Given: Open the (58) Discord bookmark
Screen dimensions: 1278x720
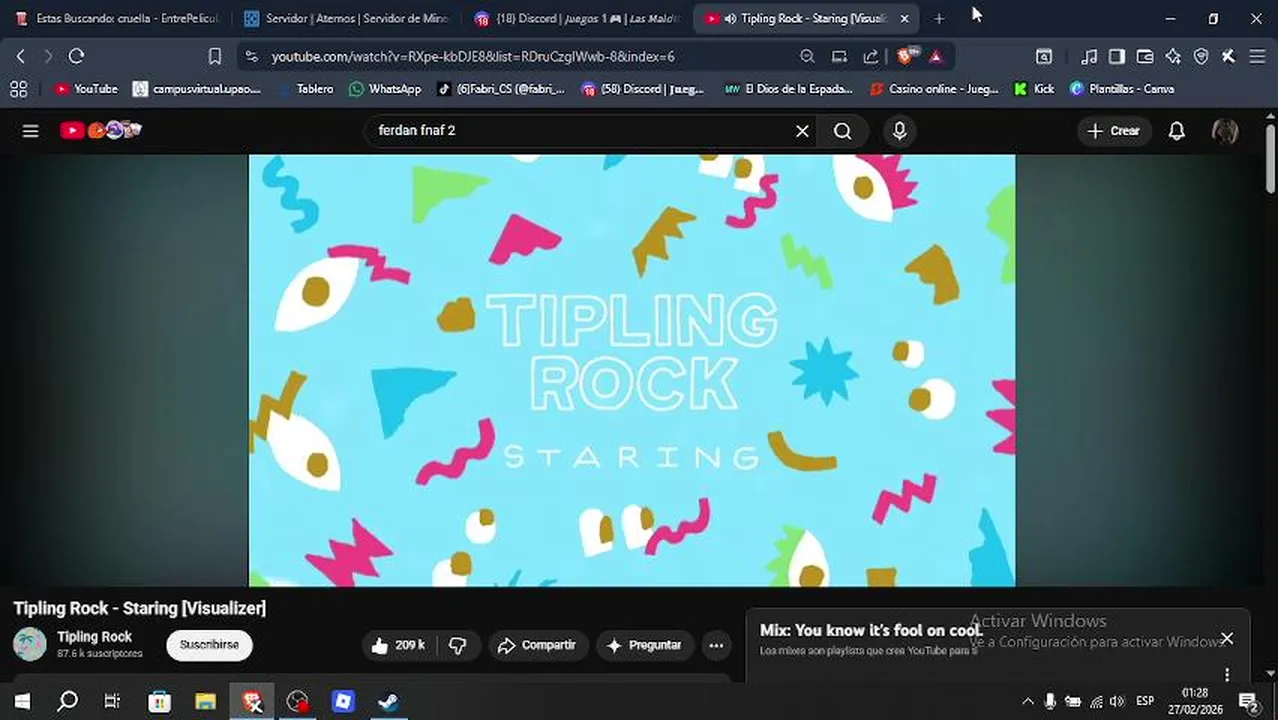Looking at the screenshot, I should 643,89.
